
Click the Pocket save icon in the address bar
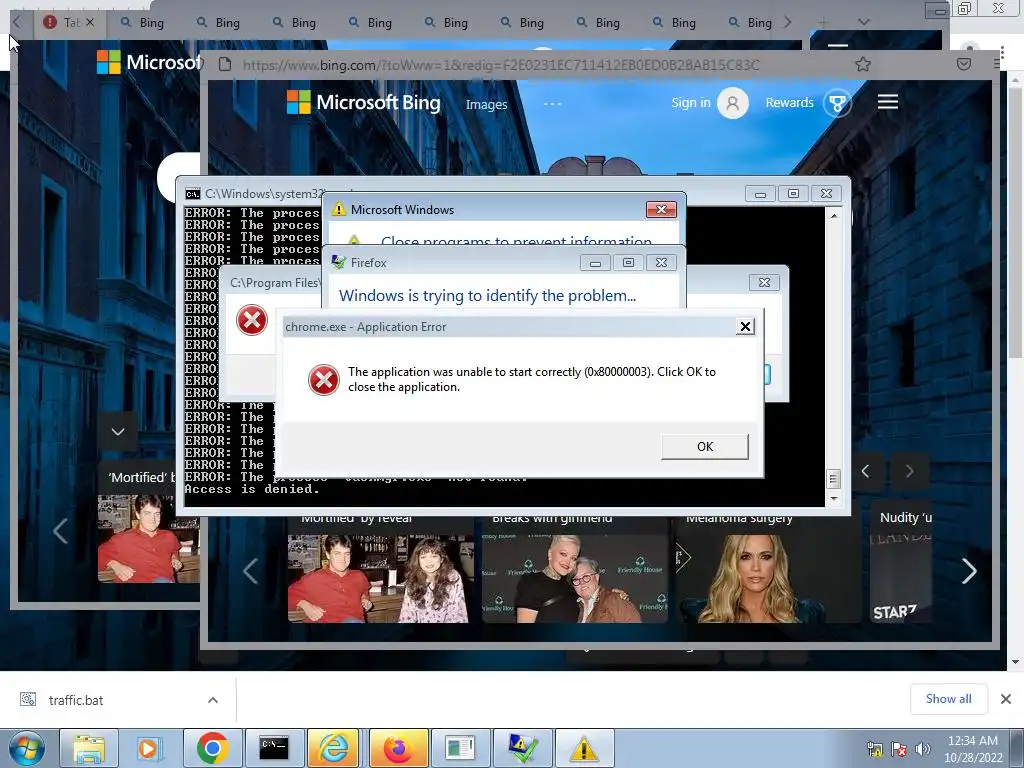[964, 64]
